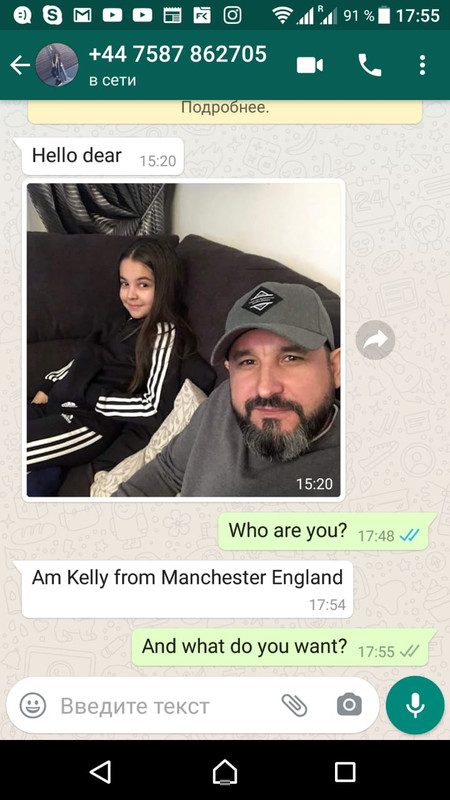Viewport: 450px width, 800px height.
Task: Forward the received photo with arrow icon
Action: (x=375, y=340)
